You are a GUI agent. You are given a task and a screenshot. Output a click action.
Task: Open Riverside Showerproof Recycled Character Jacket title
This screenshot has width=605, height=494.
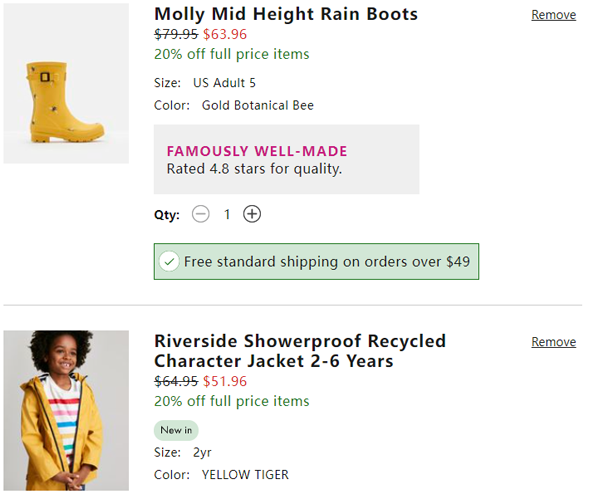[x=300, y=351]
